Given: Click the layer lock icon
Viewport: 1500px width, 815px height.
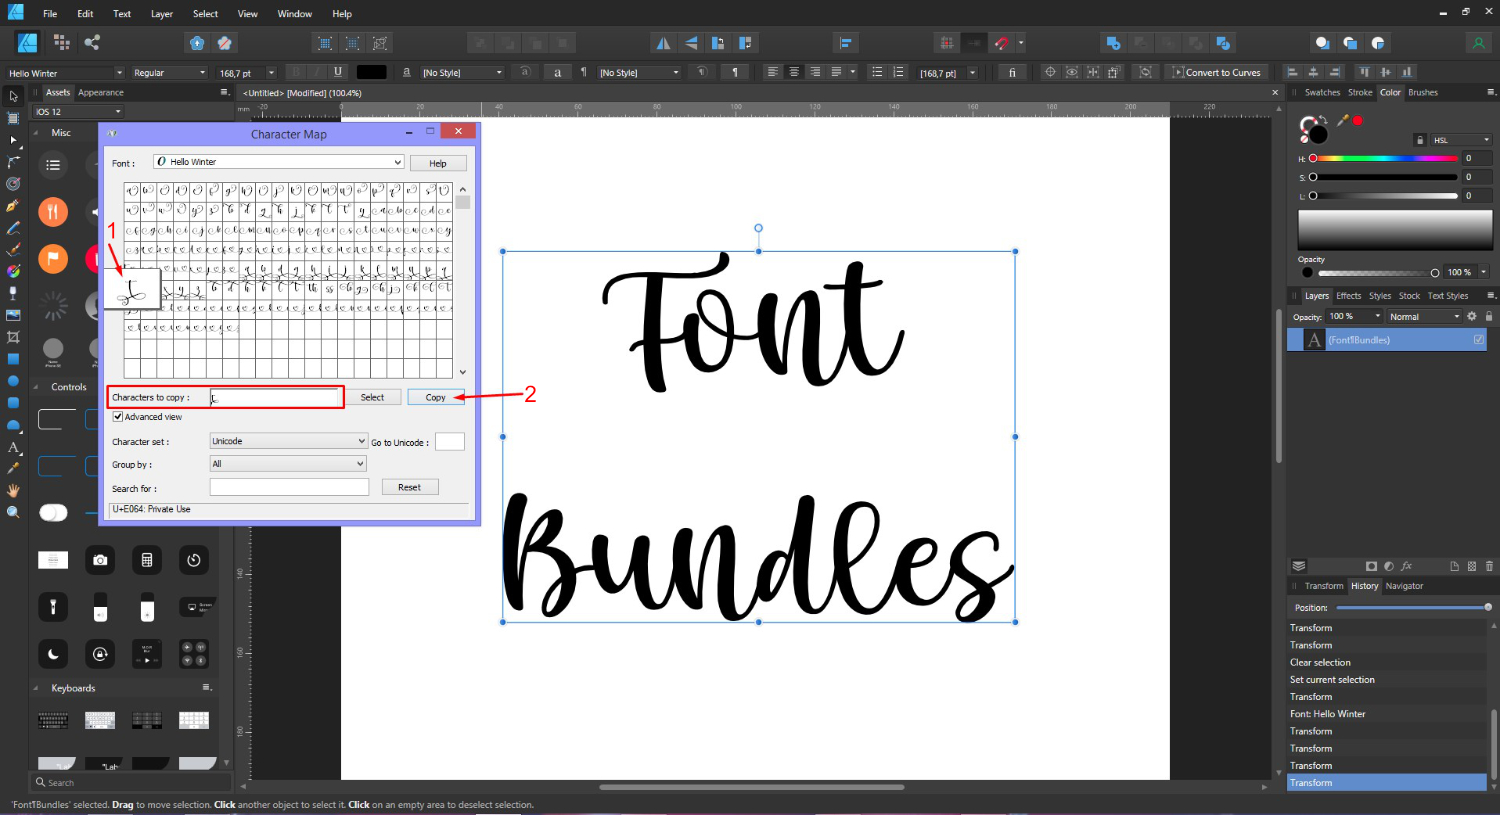Looking at the screenshot, I should [1488, 316].
